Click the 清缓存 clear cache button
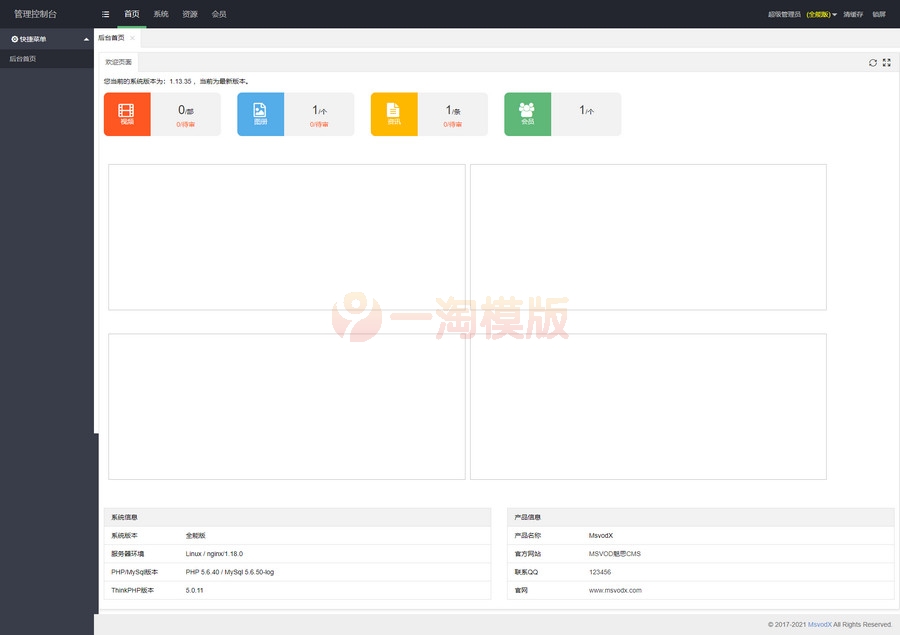The height and width of the screenshot is (635, 900). coord(851,14)
